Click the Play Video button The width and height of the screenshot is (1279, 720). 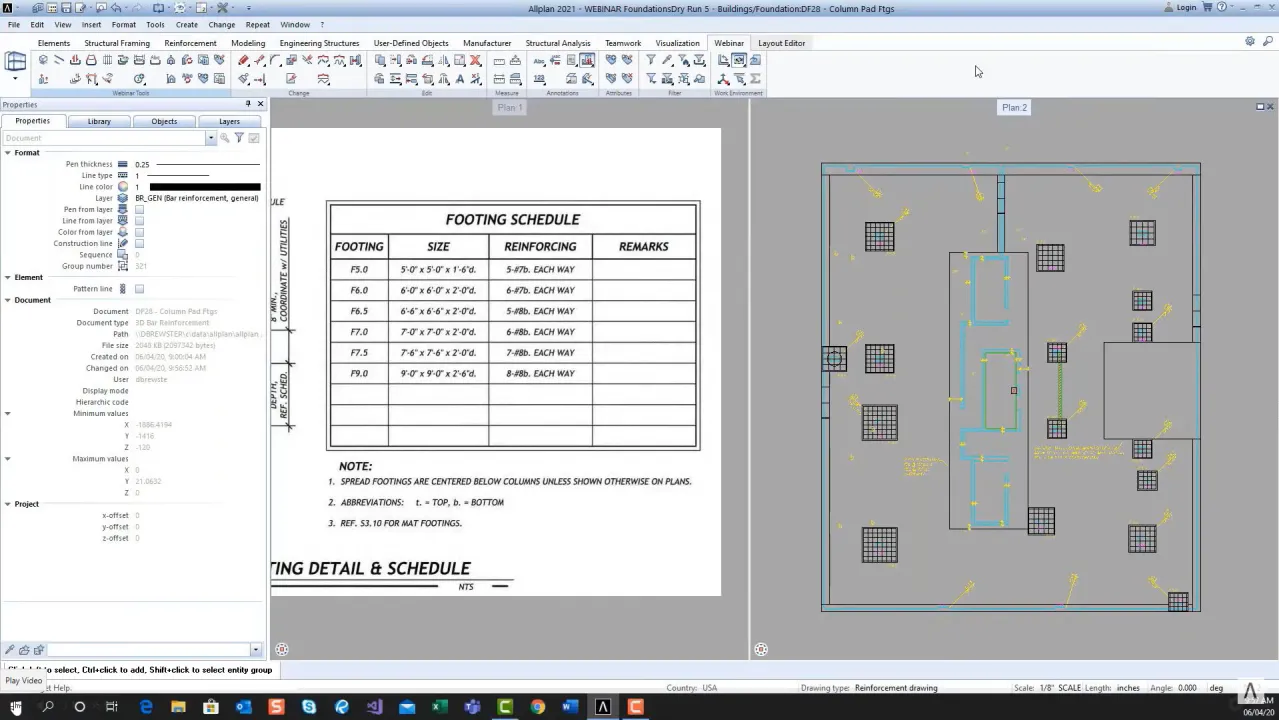(23, 680)
